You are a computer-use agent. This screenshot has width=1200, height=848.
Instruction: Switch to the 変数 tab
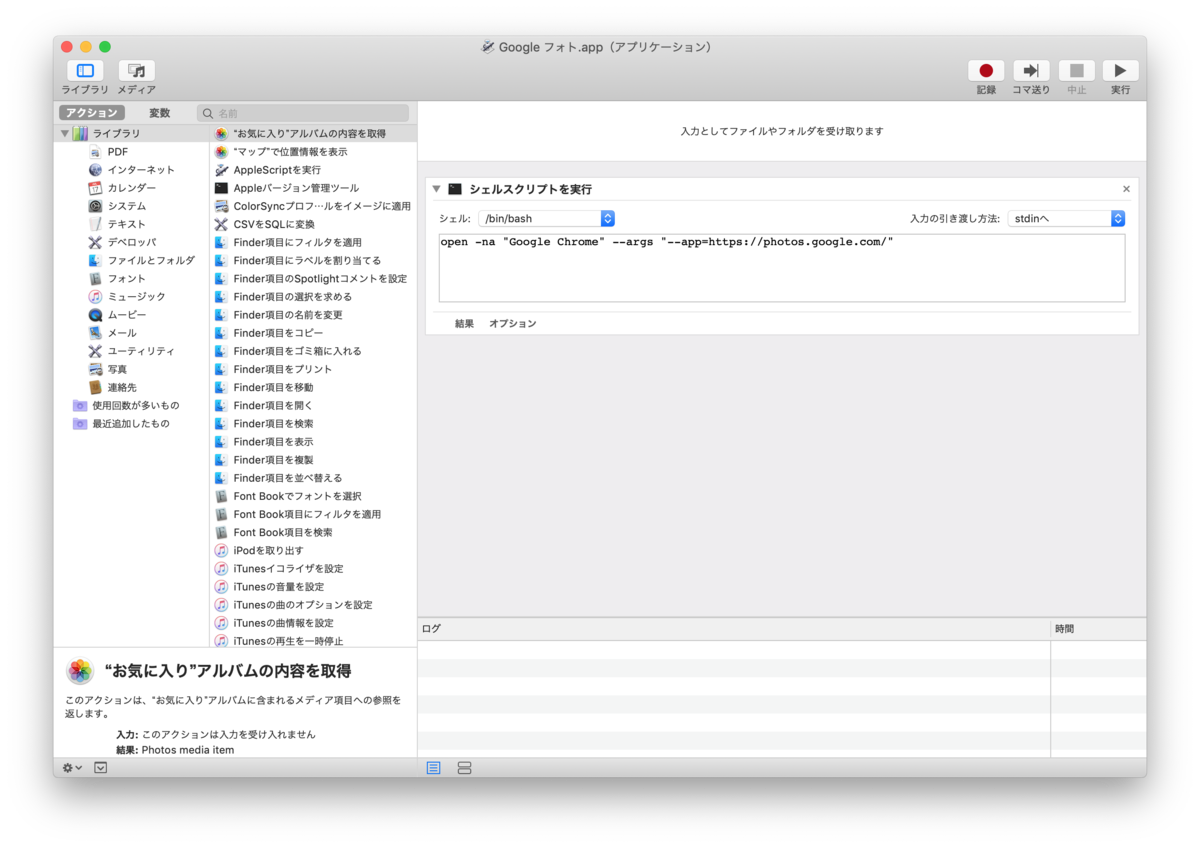coord(158,112)
